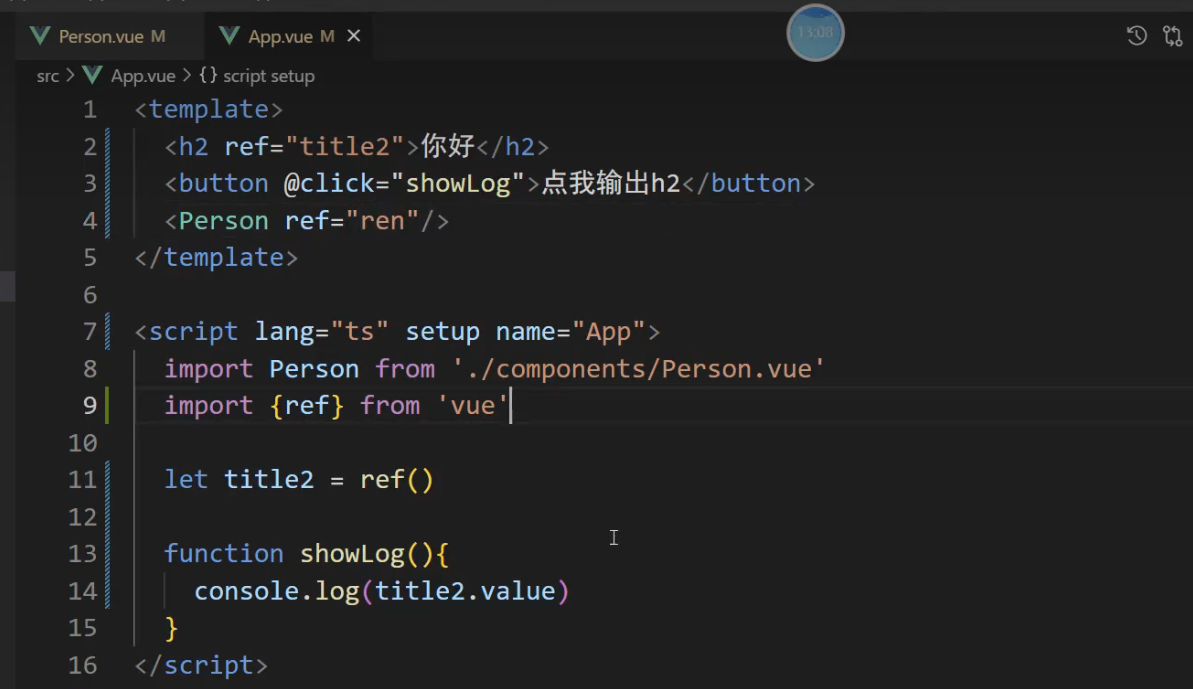
Task: Click the braces icon in breadcrumb
Action: (x=208, y=75)
